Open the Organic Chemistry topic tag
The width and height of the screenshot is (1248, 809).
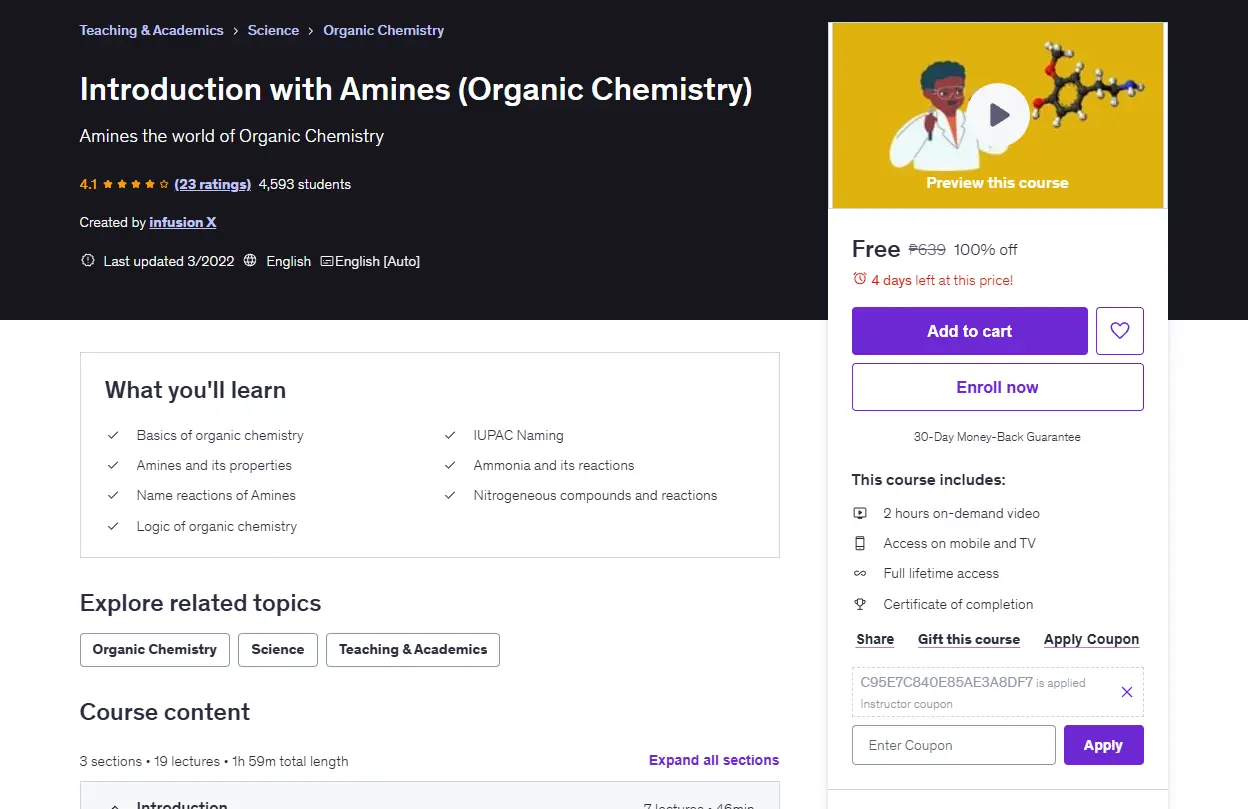click(155, 649)
